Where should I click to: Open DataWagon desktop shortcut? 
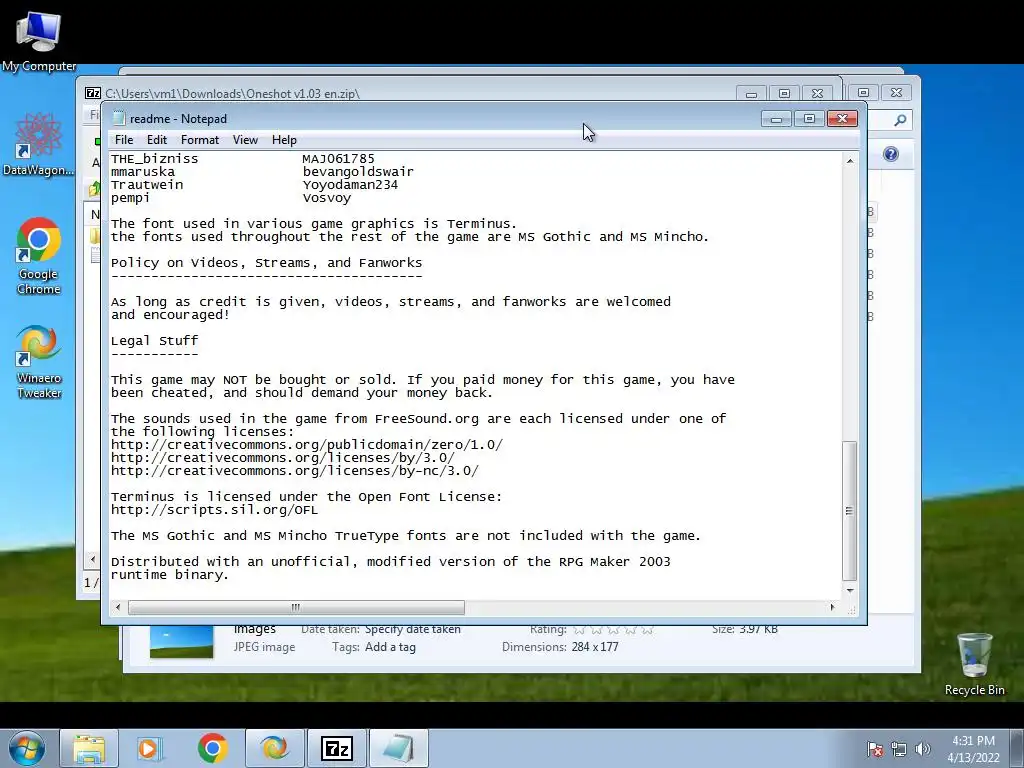click(x=38, y=144)
